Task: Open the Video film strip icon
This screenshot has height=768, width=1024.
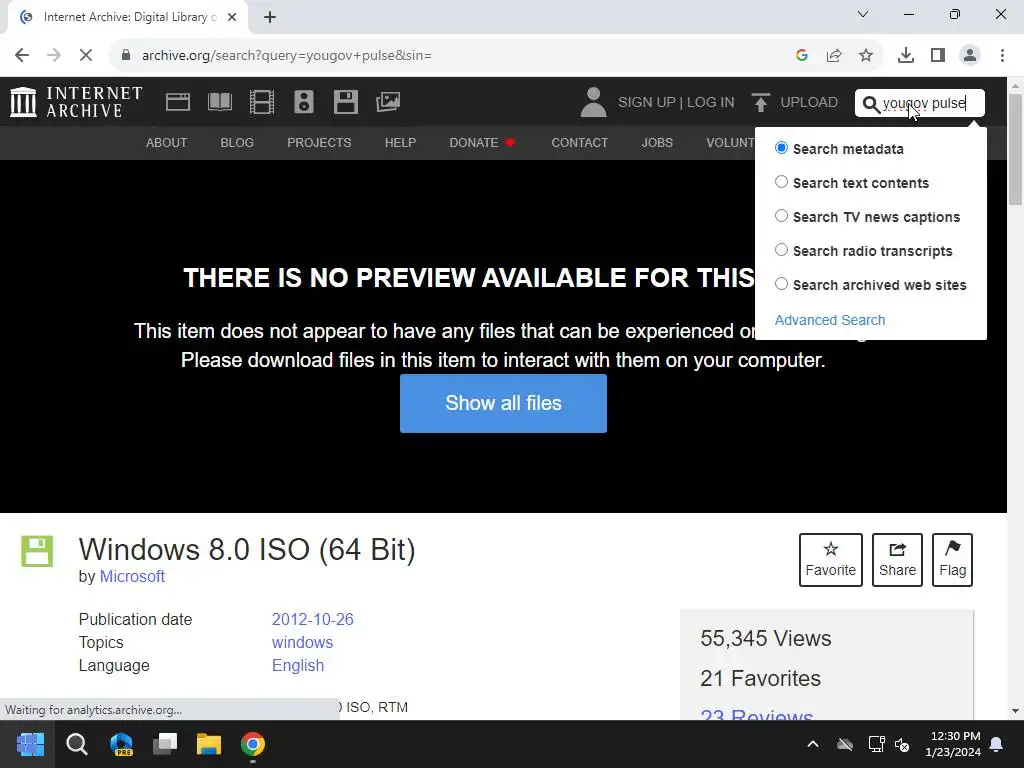Action: click(262, 102)
